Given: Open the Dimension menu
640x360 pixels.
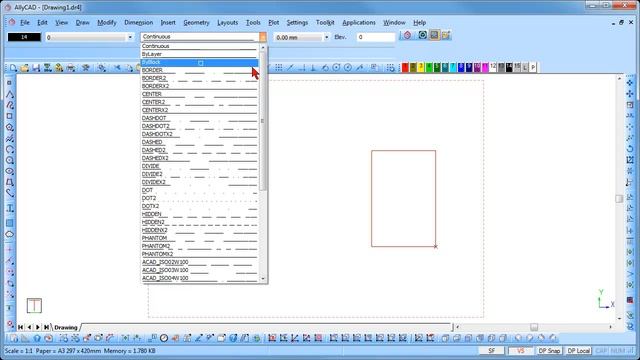Looking at the screenshot, I should click(x=138, y=22).
